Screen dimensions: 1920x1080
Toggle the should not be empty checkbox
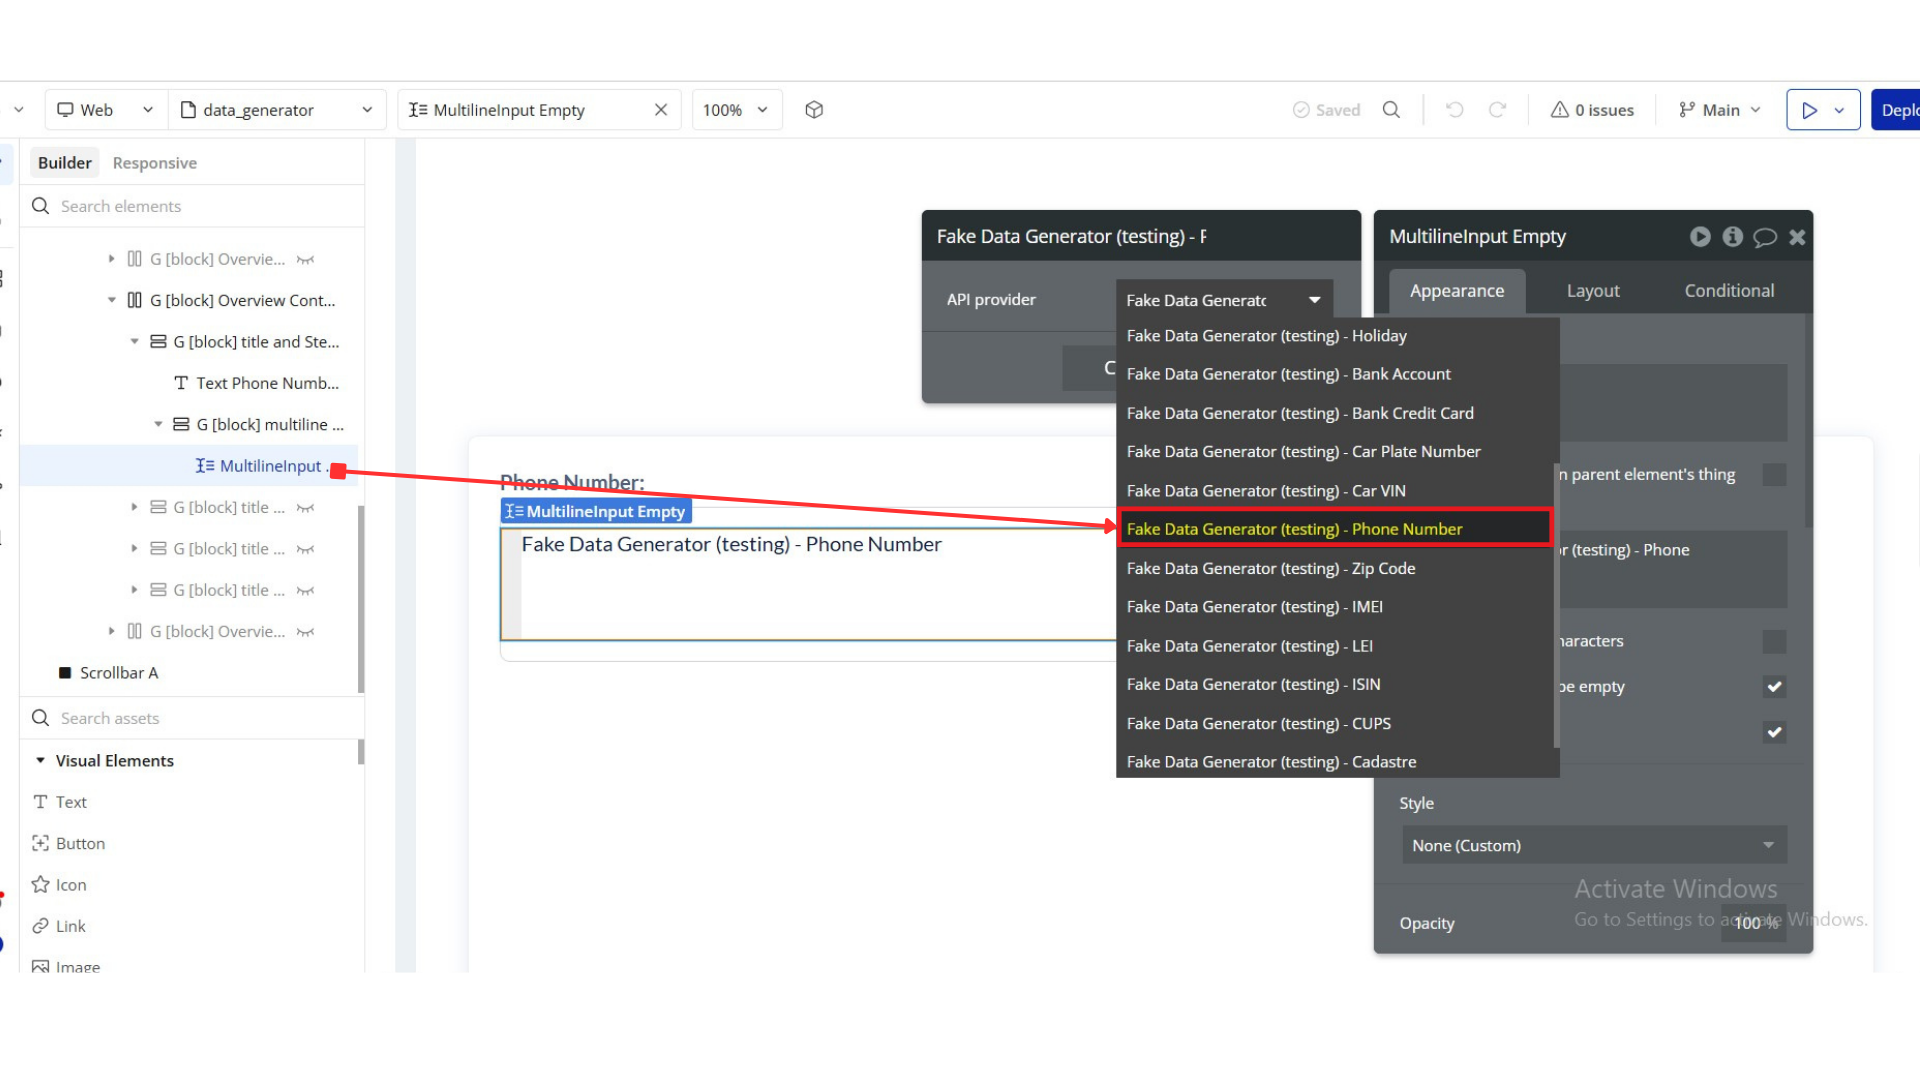[x=1774, y=687]
